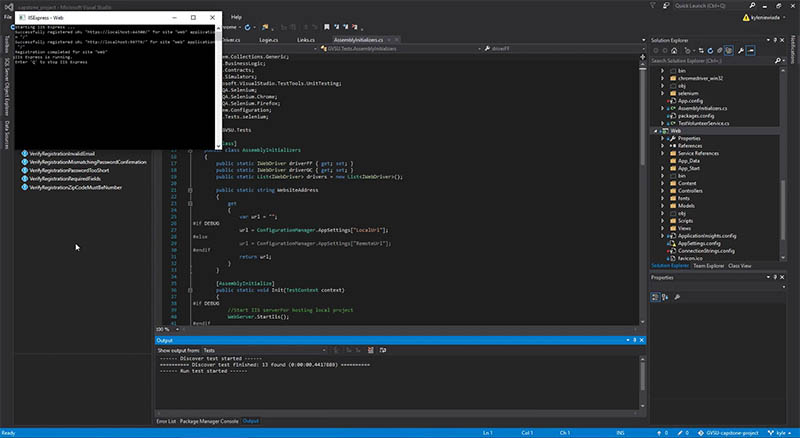
Task: Click Clear All icon in Output toolbar
Action: 370,351
